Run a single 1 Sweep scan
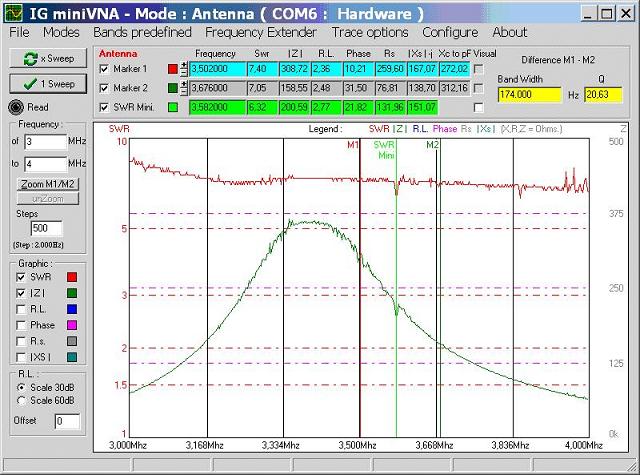 coord(41,84)
